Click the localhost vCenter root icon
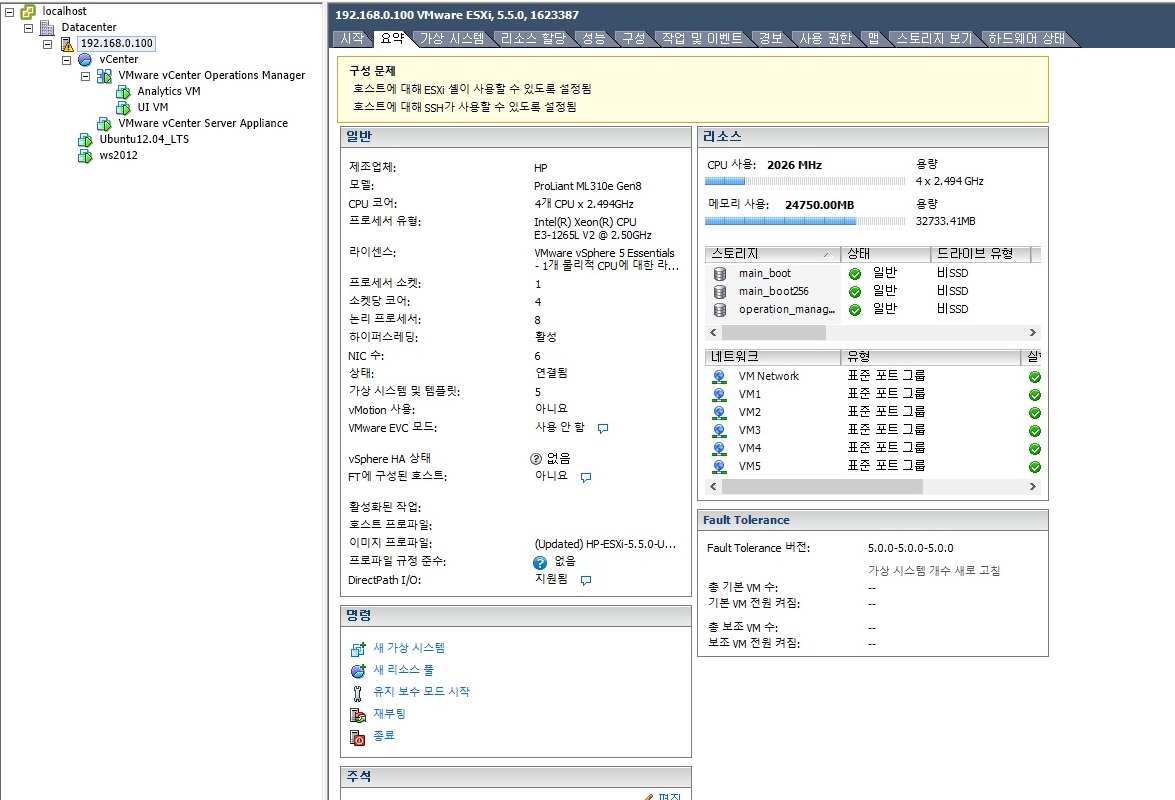Image resolution: width=1175 pixels, height=800 pixels. click(28, 11)
